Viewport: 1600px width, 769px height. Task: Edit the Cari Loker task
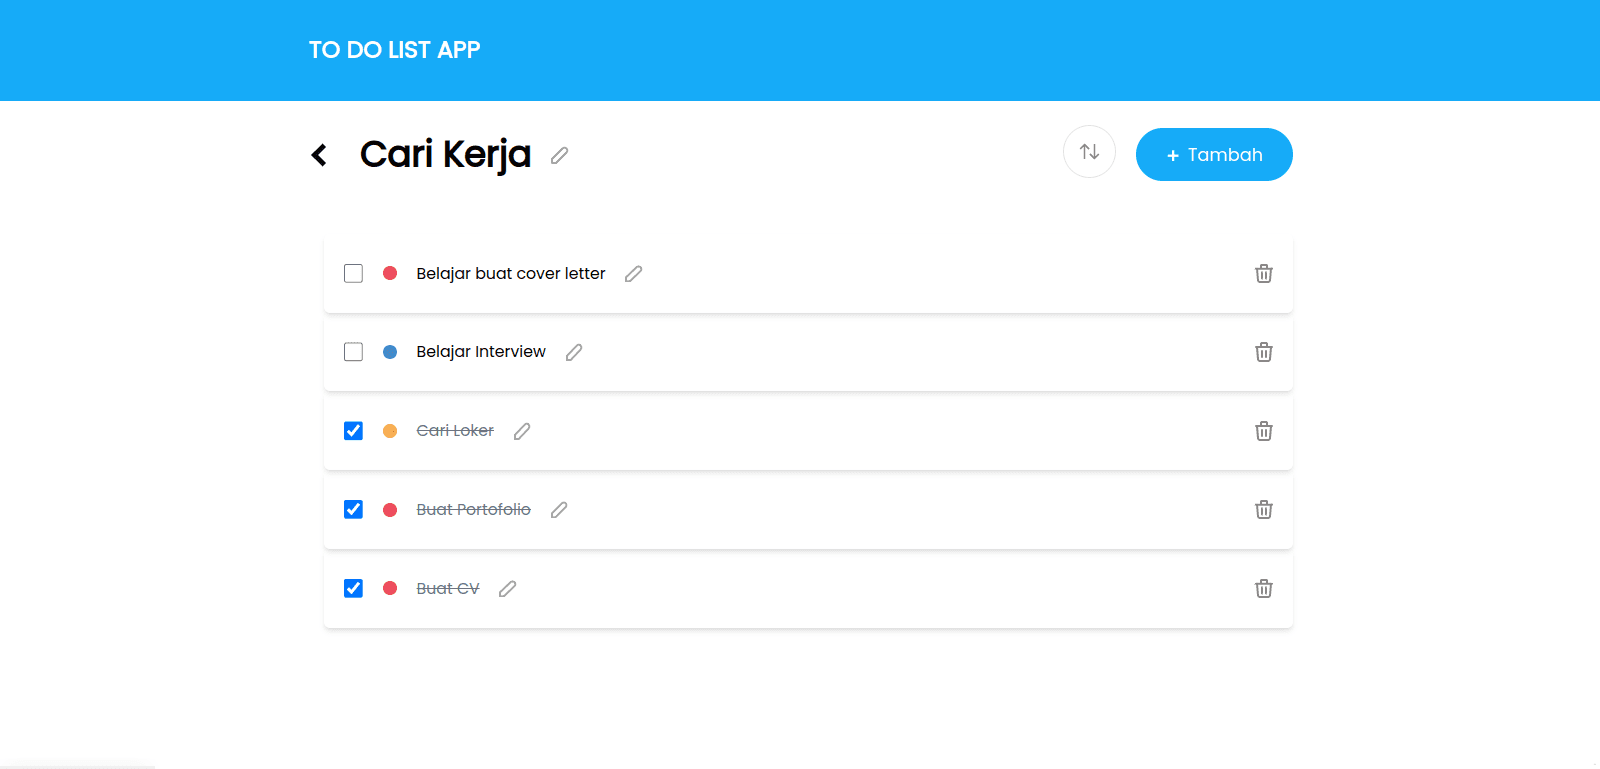[522, 431]
